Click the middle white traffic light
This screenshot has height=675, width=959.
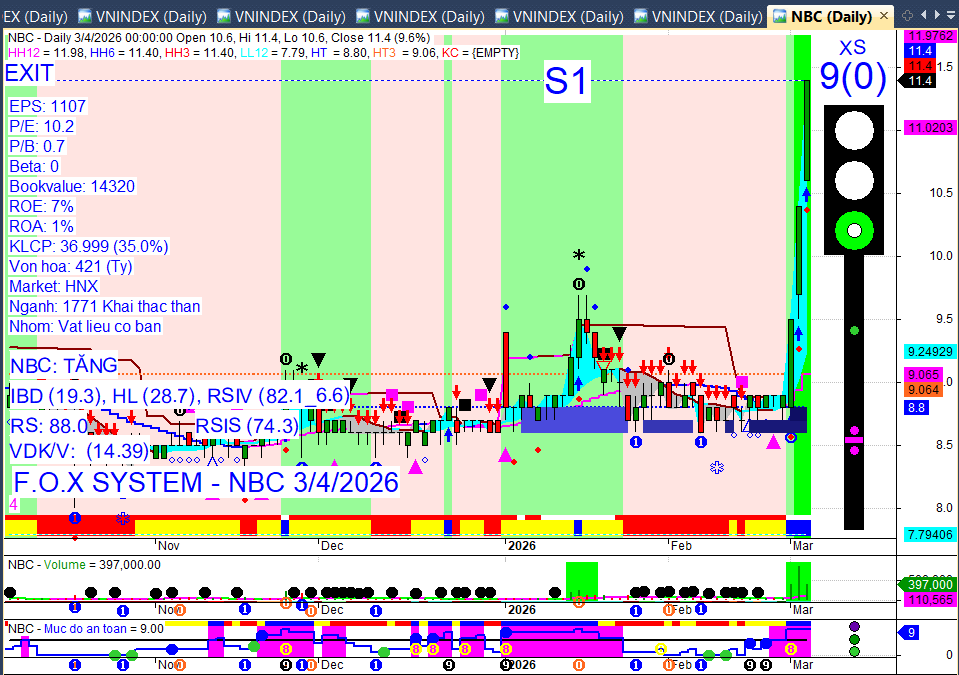pyautogui.click(x=854, y=180)
